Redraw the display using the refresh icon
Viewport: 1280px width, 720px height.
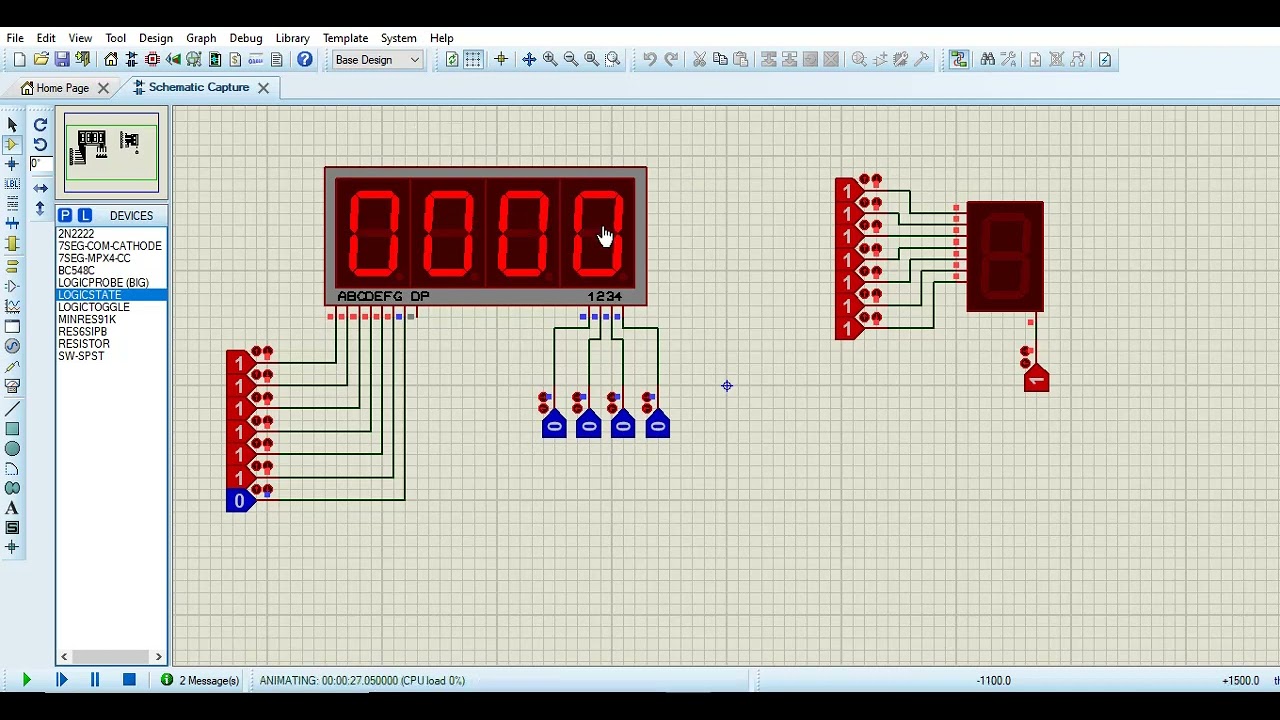click(452, 60)
